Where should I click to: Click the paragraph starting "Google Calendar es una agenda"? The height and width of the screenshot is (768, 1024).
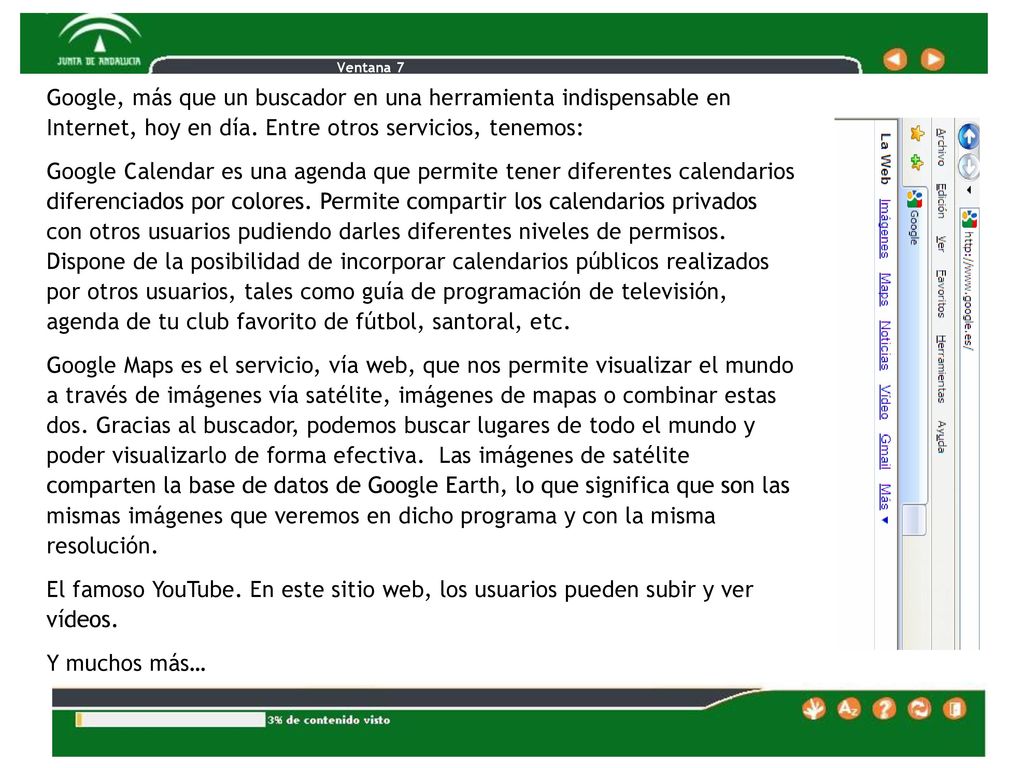(421, 246)
